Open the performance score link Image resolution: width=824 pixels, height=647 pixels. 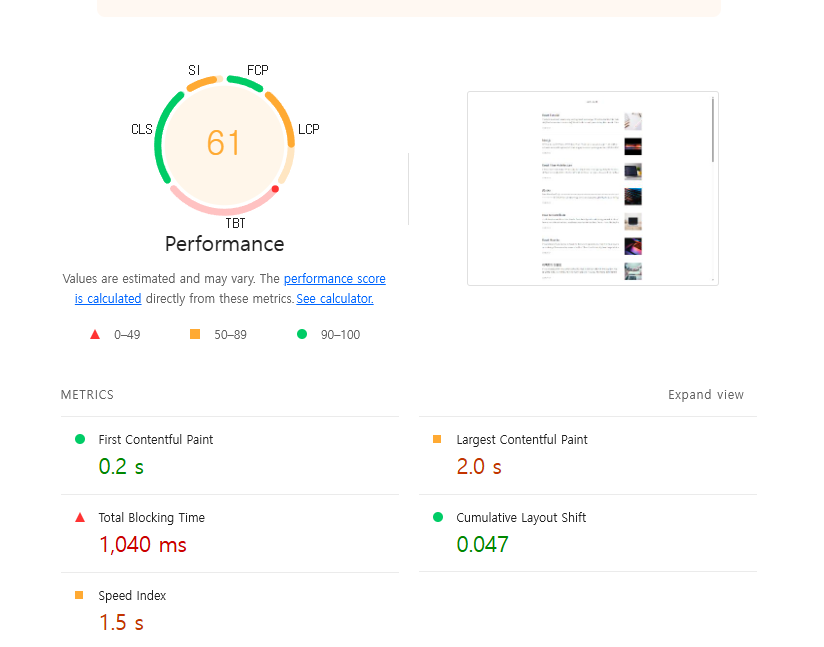coord(335,279)
